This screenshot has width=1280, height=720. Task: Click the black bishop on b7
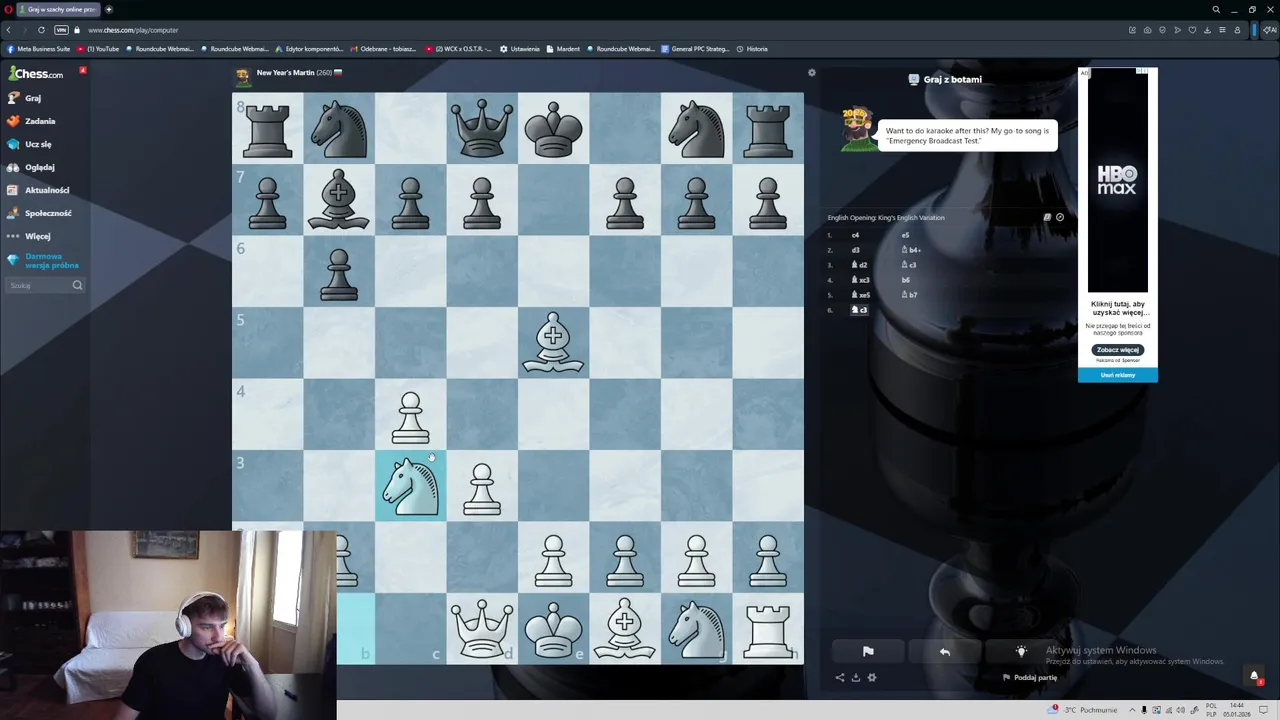point(339,200)
